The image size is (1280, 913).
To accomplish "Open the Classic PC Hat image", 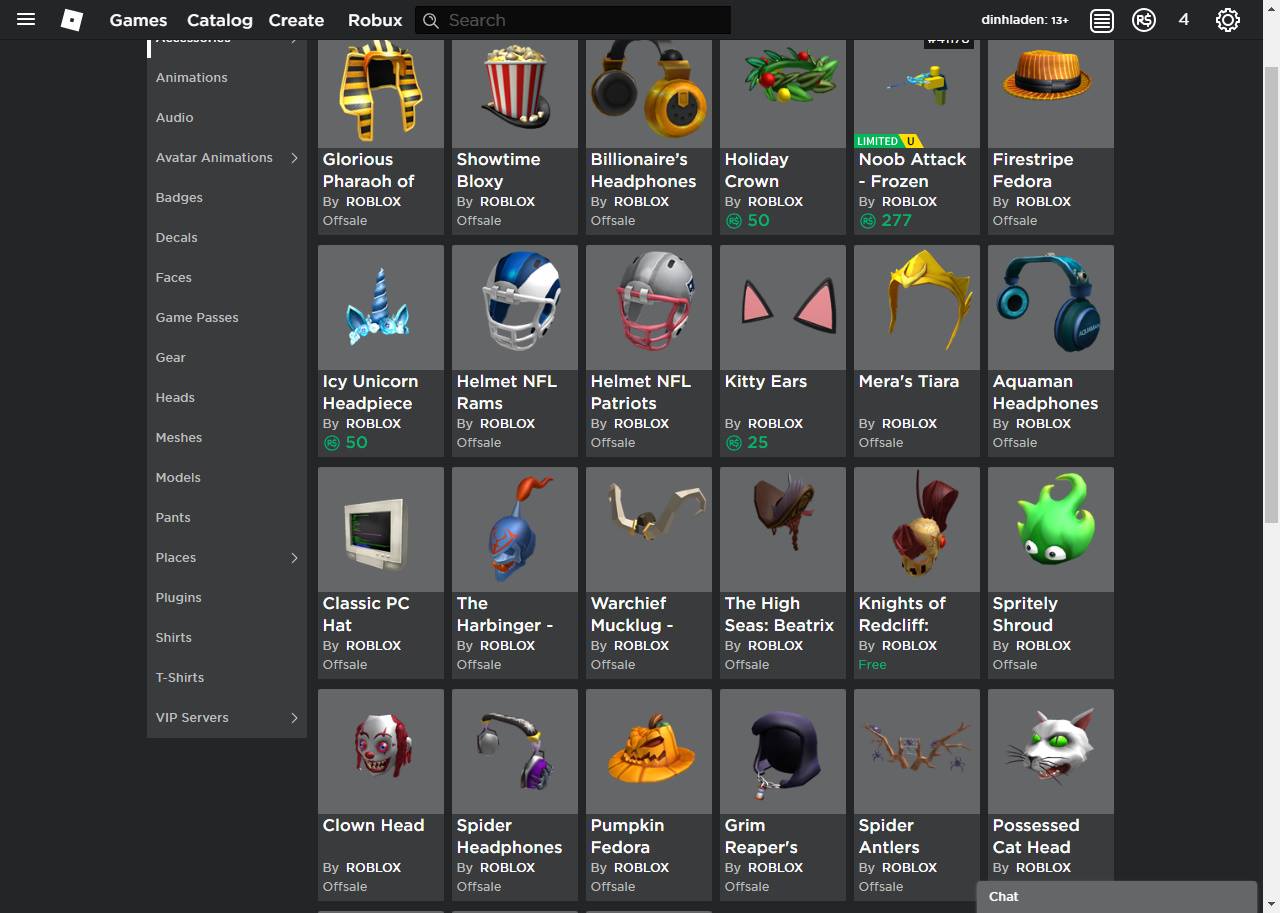I will pyautogui.click(x=381, y=530).
